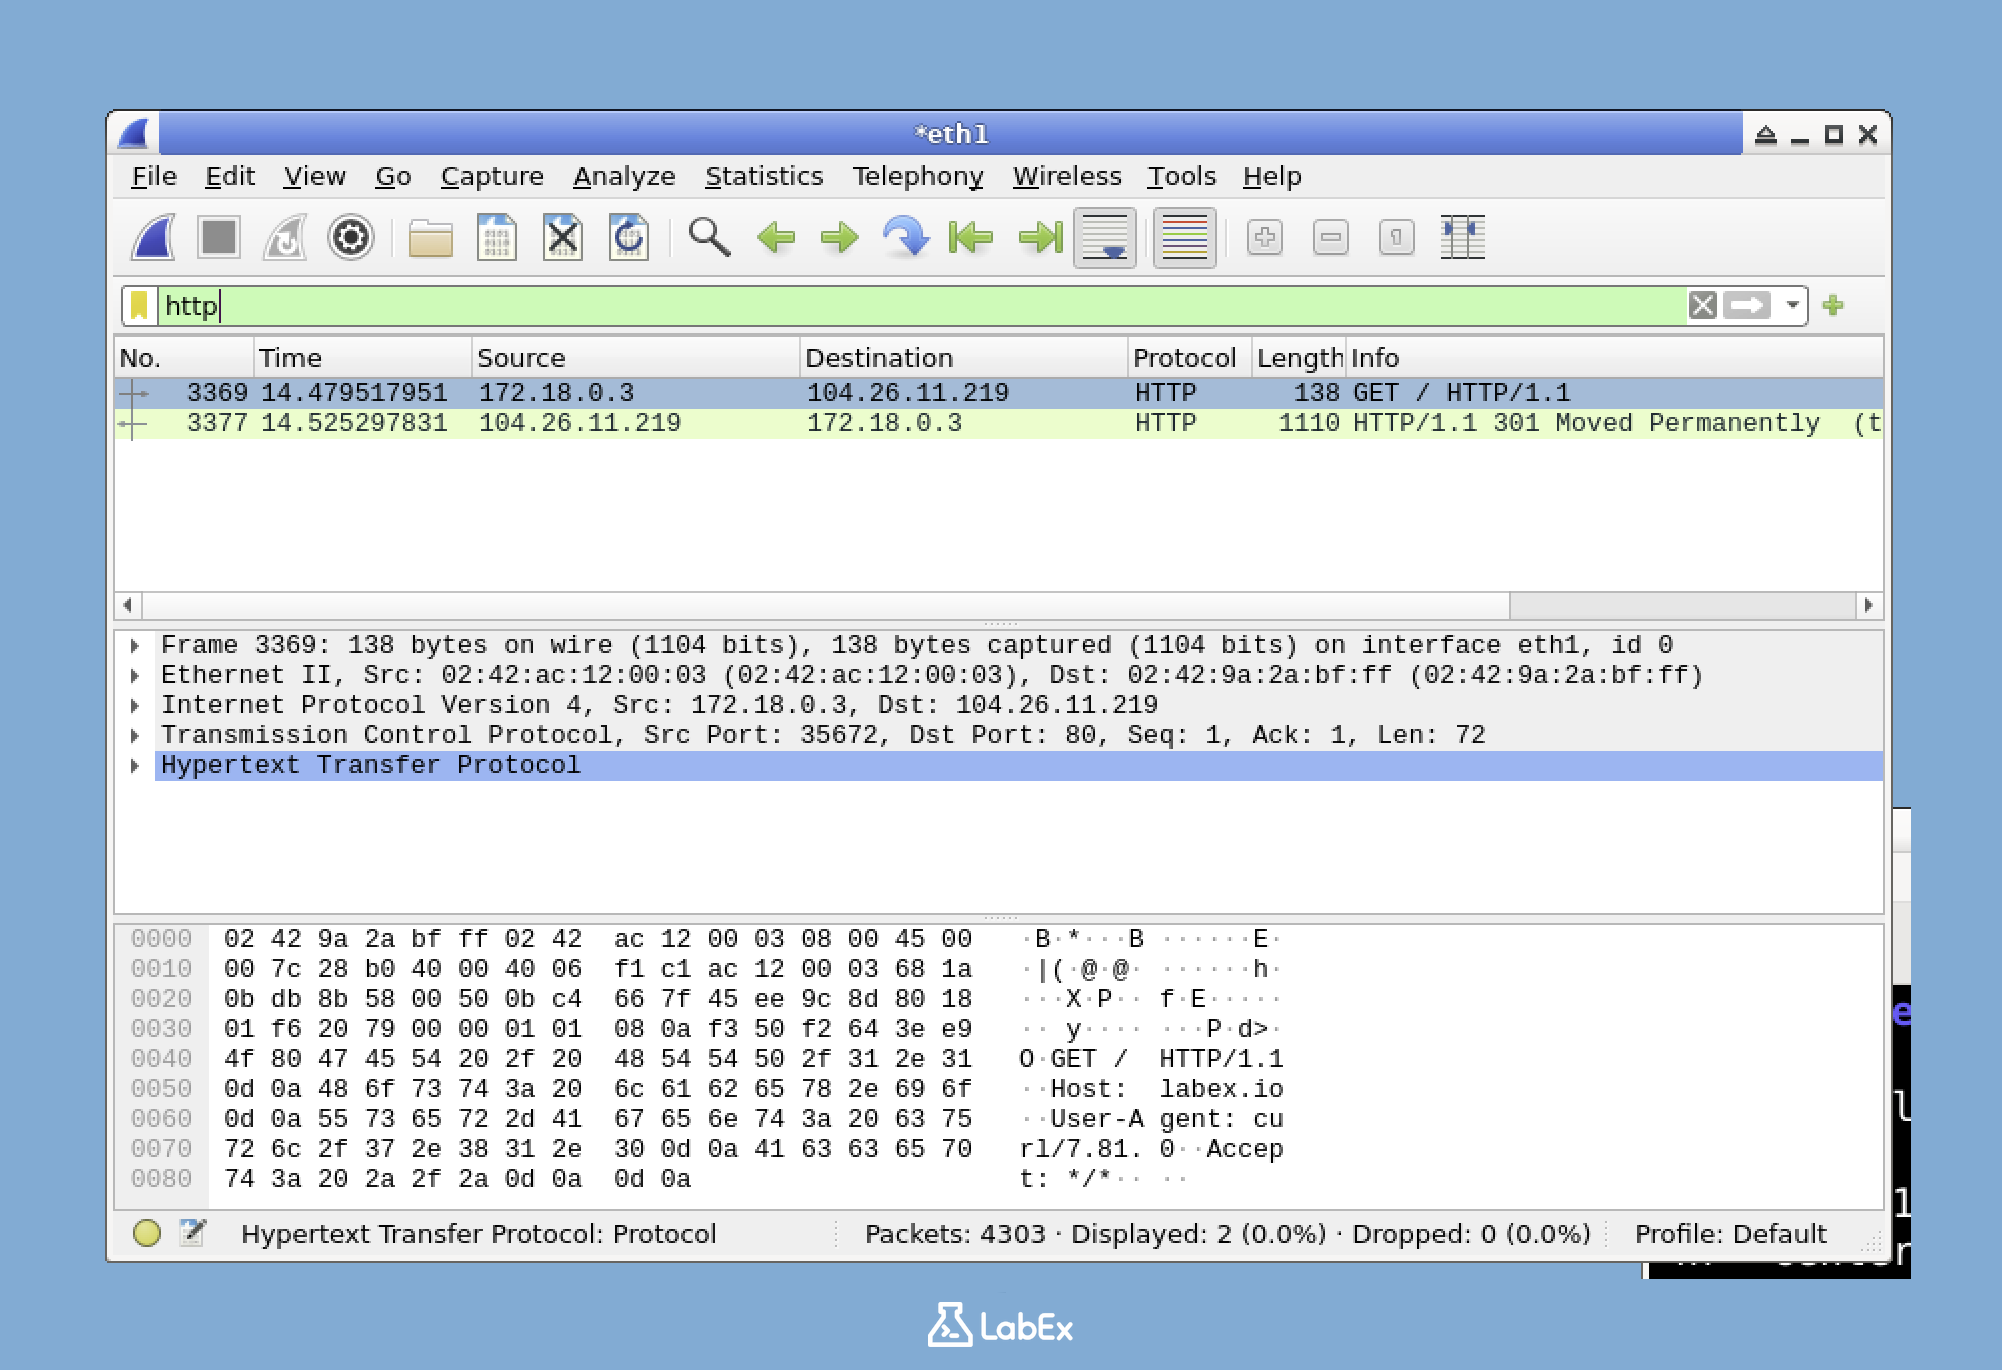Open capture options gear icon
The width and height of the screenshot is (2002, 1370).
click(350, 238)
